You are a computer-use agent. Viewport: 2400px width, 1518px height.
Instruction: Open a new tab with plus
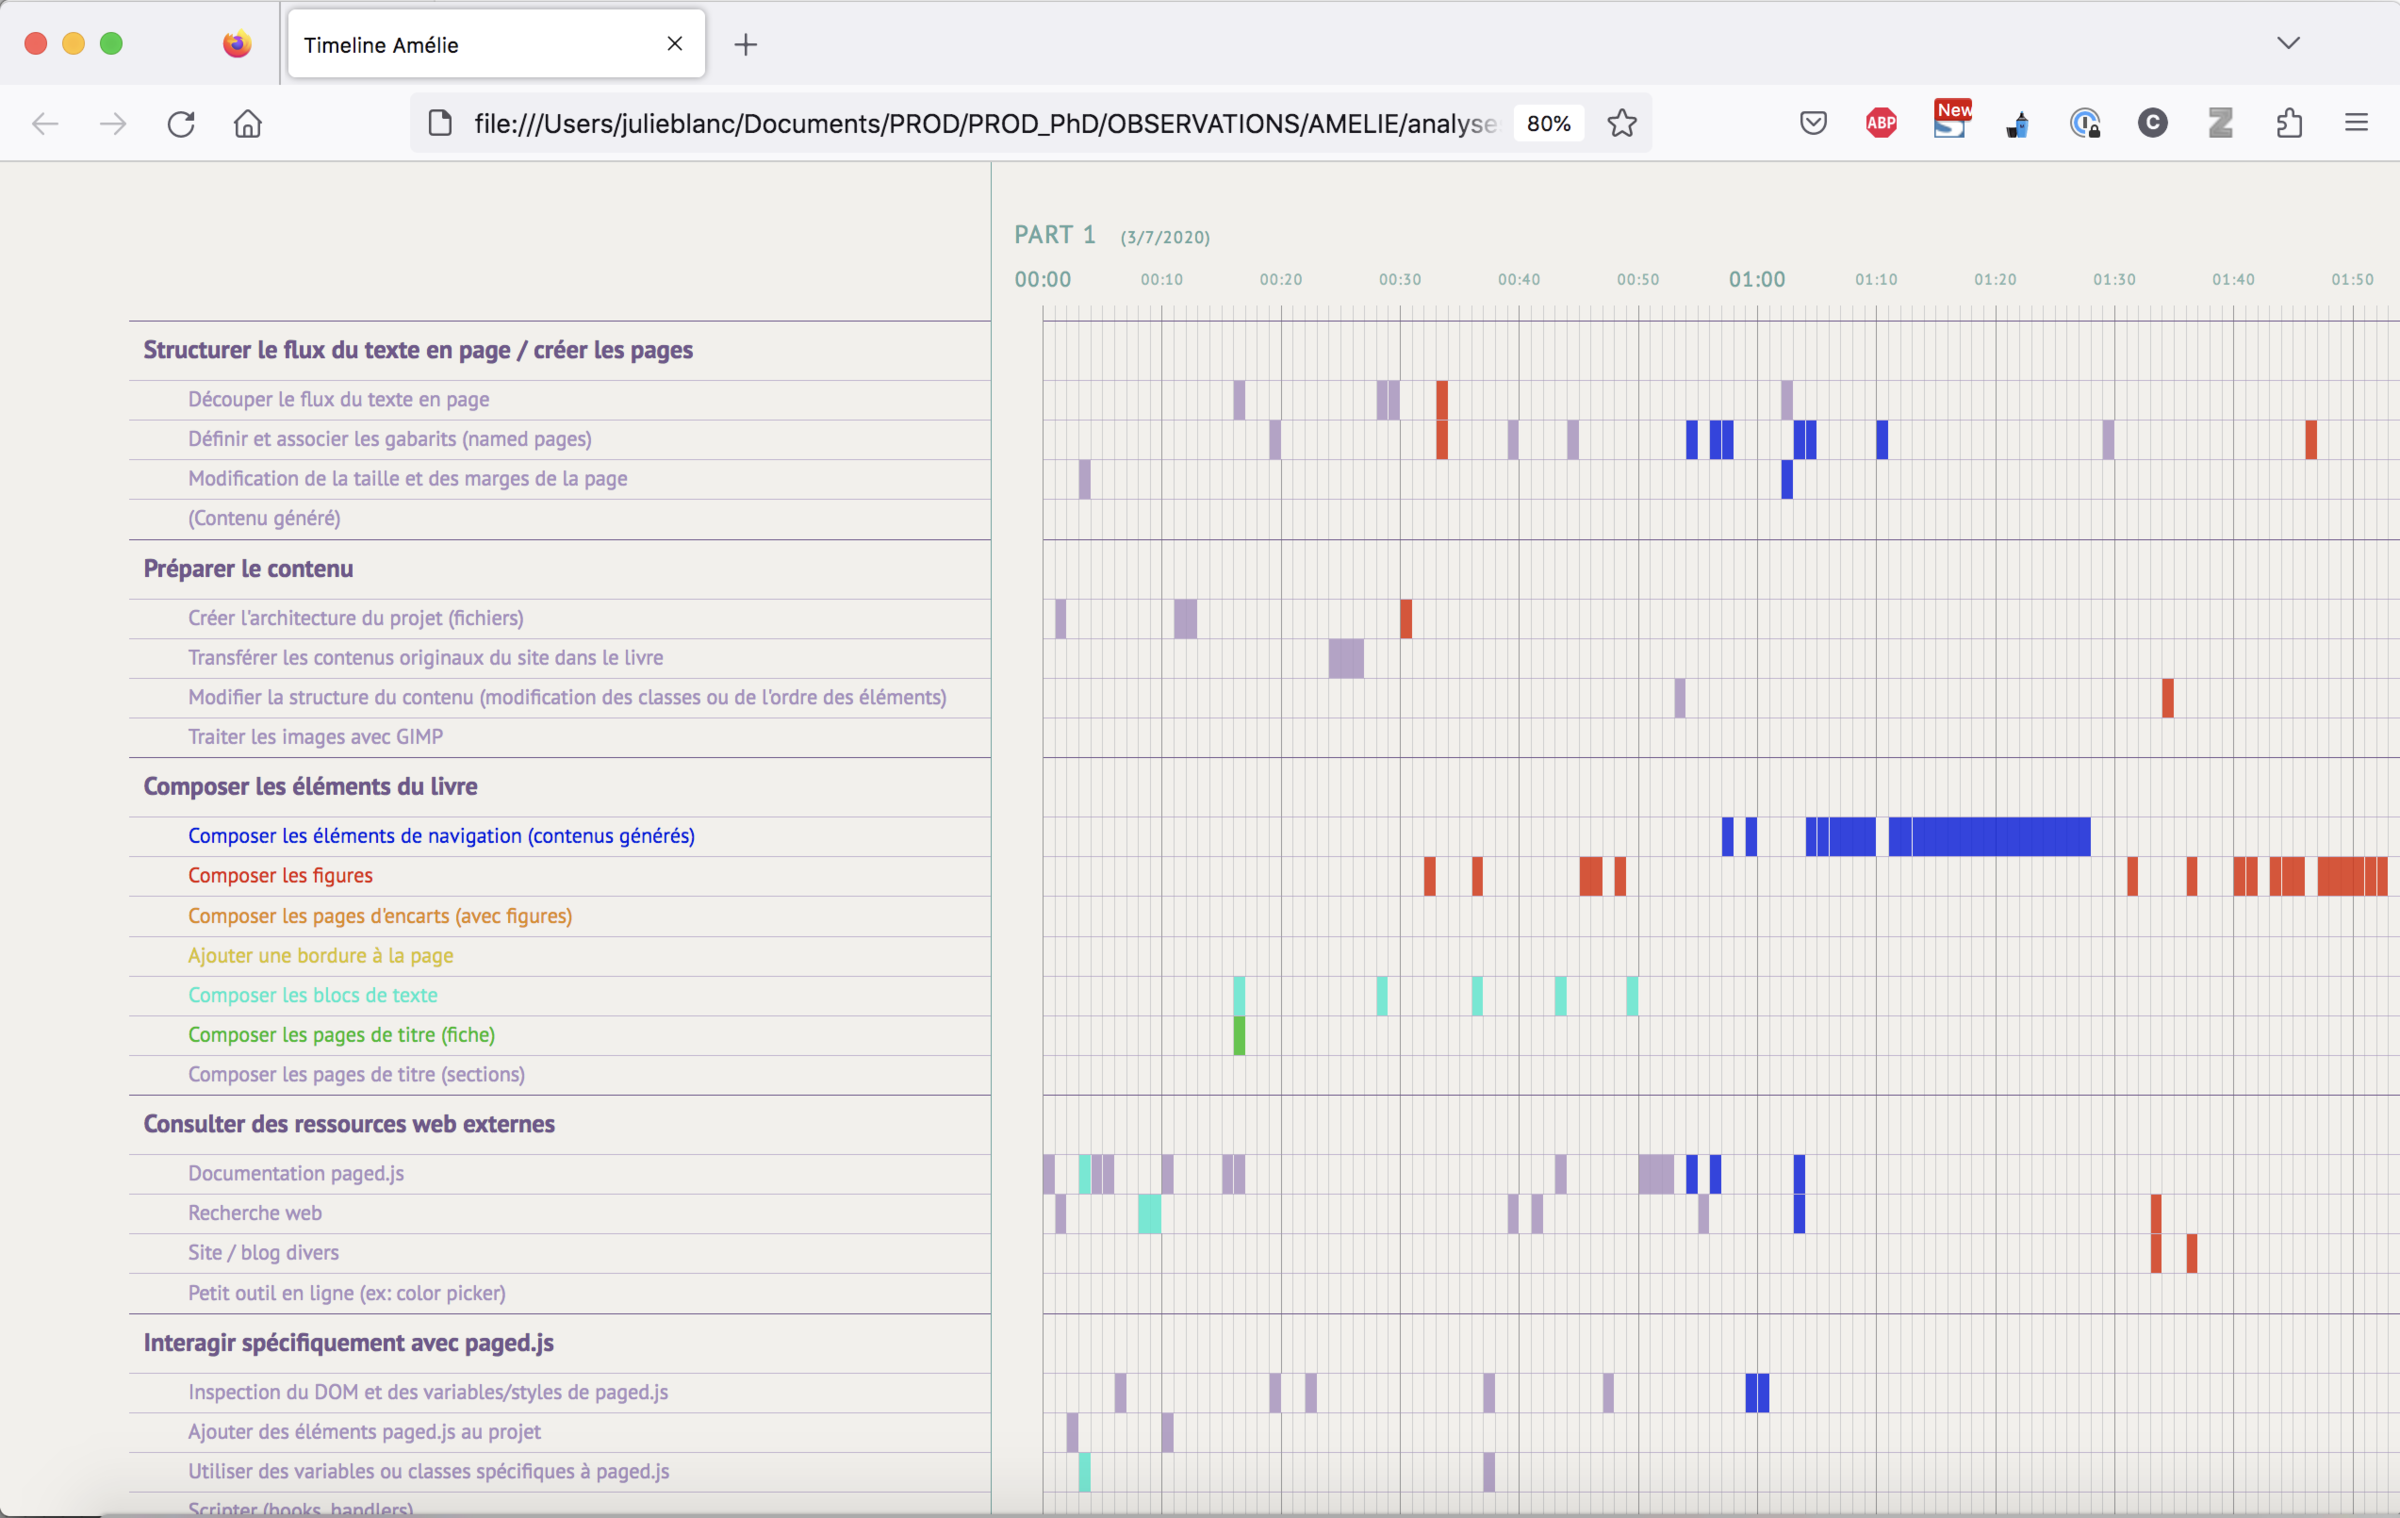click(745, 45)
